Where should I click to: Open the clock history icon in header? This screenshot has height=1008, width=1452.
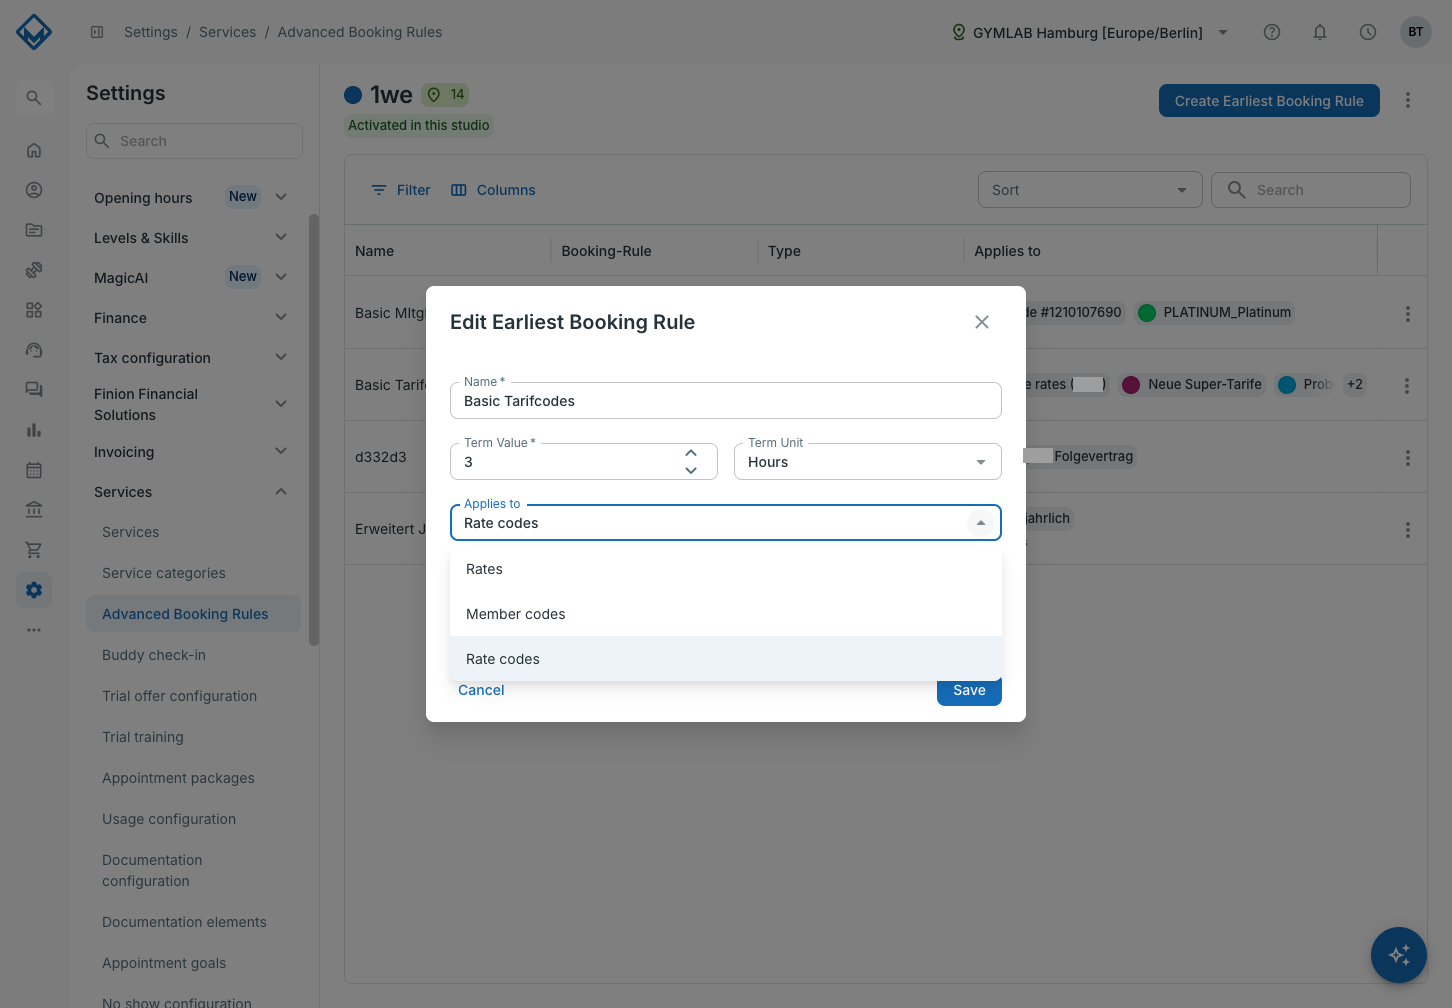pyautogui.click(x=1368, y=32)
